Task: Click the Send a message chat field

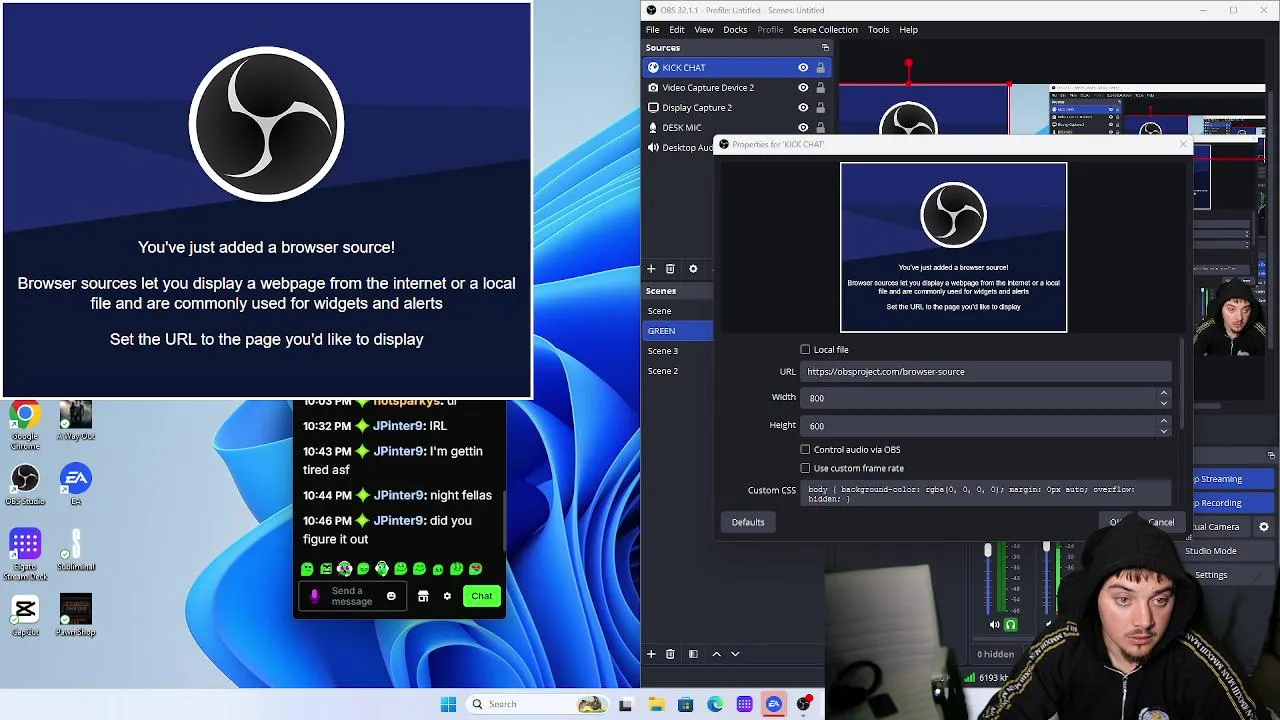Action: (352, 596)
